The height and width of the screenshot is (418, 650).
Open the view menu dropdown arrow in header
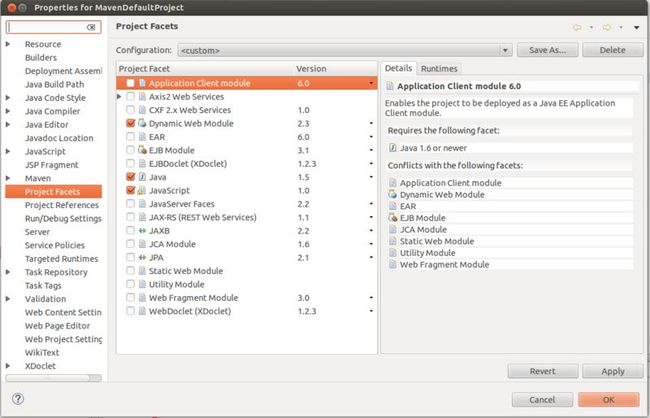(x=636, y=27)
